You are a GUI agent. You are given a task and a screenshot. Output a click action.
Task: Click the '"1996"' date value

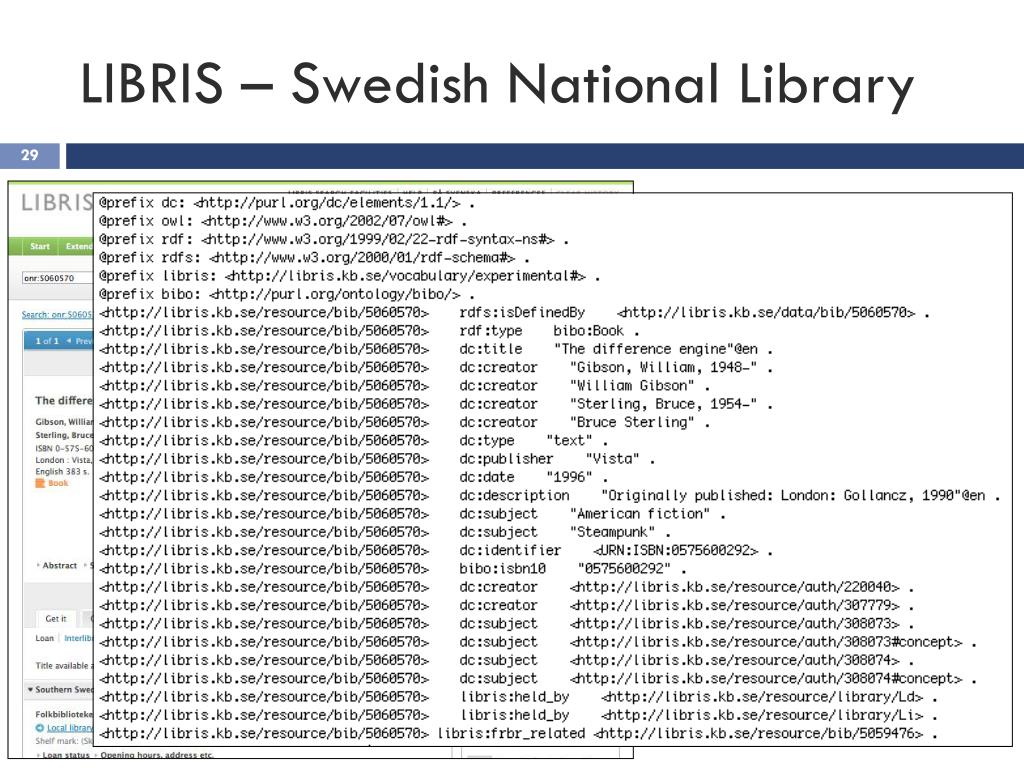coord(569,477)
